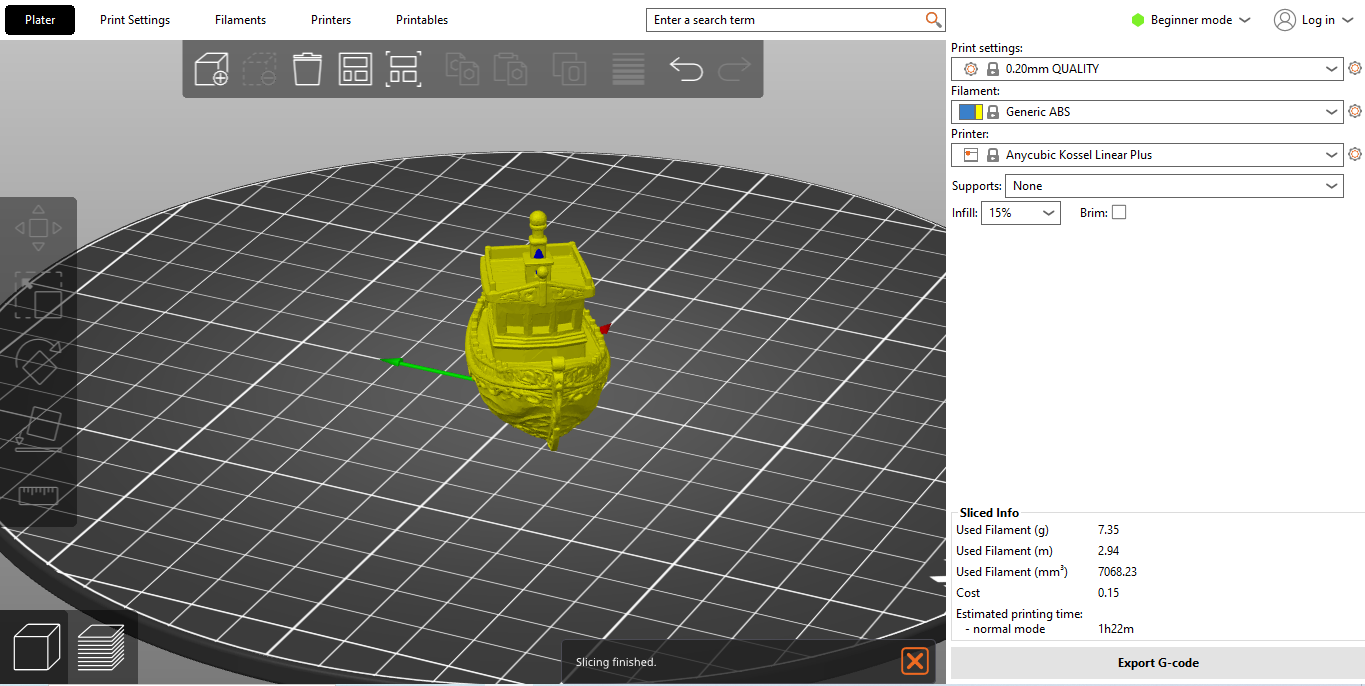Image resolution: width=1365 pixels, height=686 pixels.
Task: Select the Rotate gizmo tool
Action: click(38, 362)
